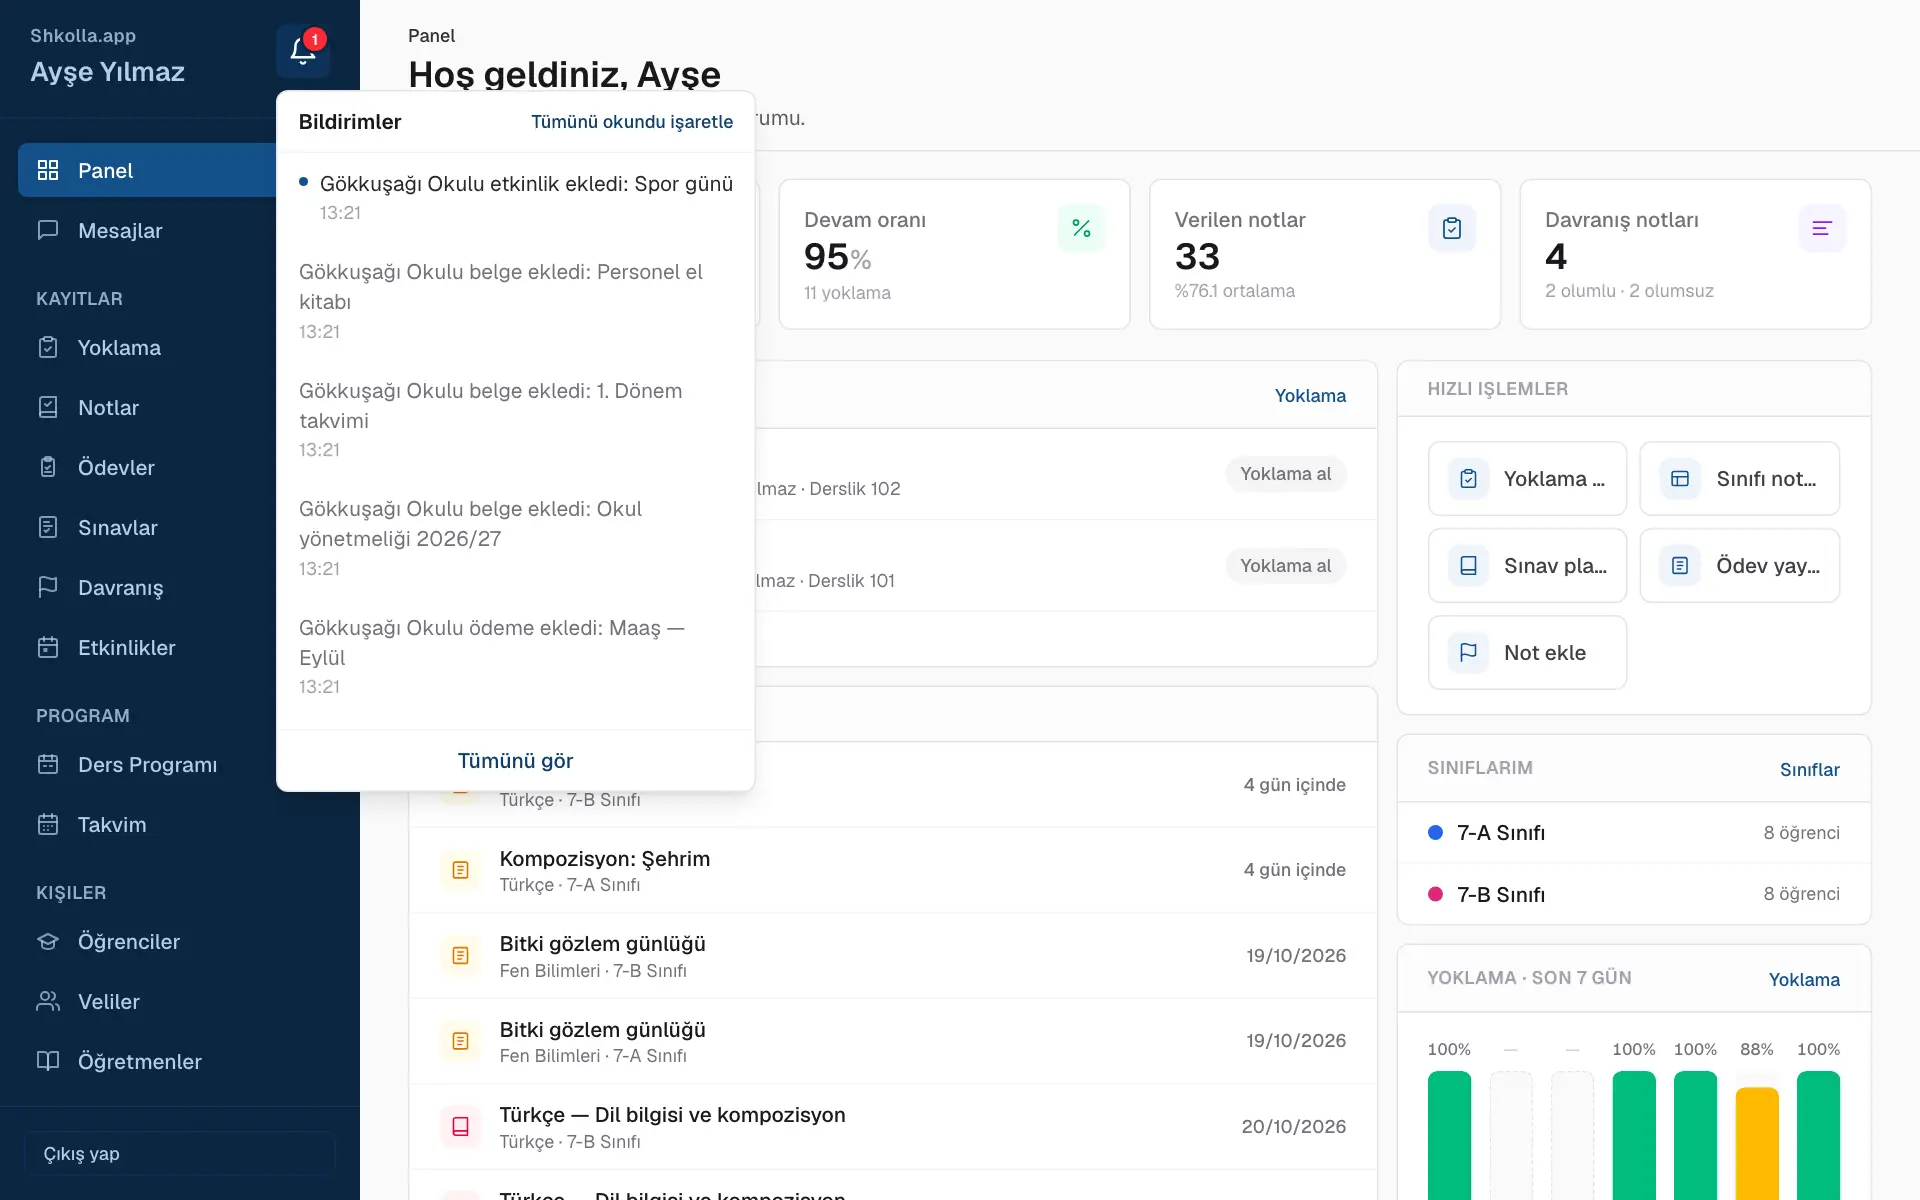The width and height of the screenshot is (1920, 1200).
Task: Click Yoklama al for Derslik 102
Action: 1286,474
